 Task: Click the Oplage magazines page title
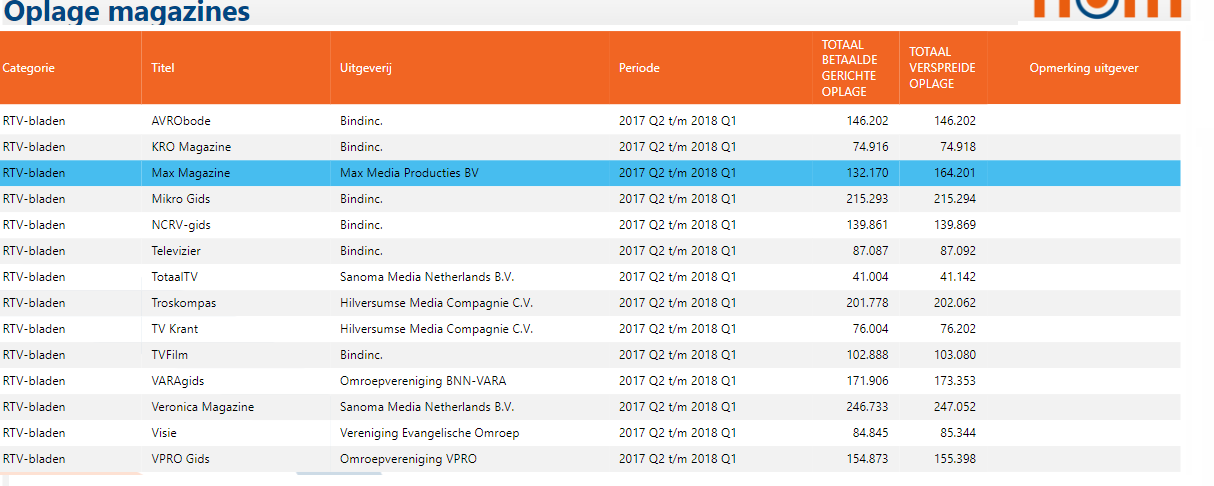point(128,12)
